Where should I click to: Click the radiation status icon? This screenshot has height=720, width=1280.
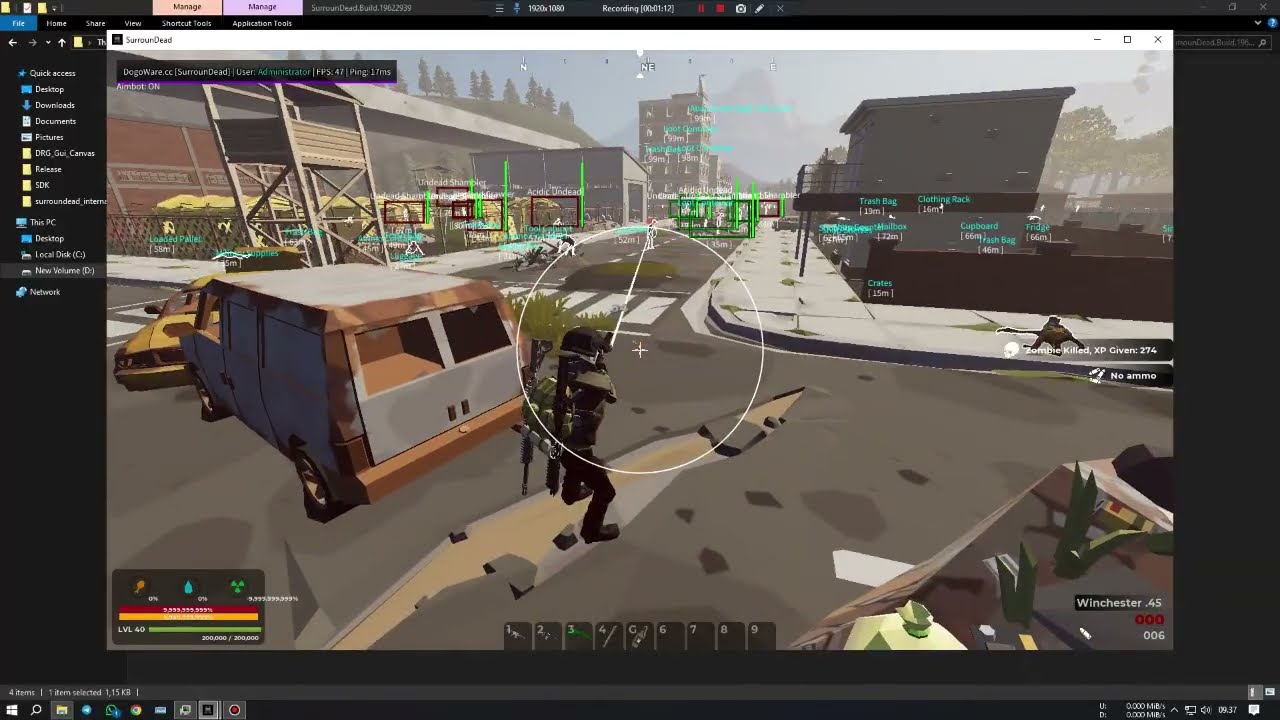pos(237,587)
